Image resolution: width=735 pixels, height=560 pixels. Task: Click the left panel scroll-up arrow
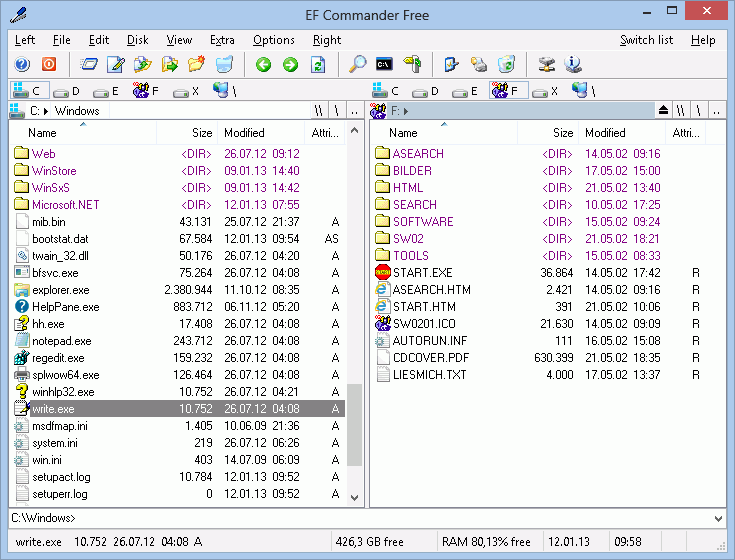click(354, 130)
